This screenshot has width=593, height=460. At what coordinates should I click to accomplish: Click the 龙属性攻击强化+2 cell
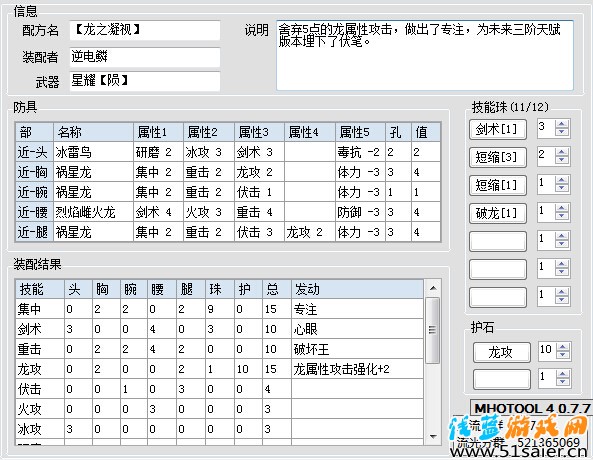click(x=357, y=369)
